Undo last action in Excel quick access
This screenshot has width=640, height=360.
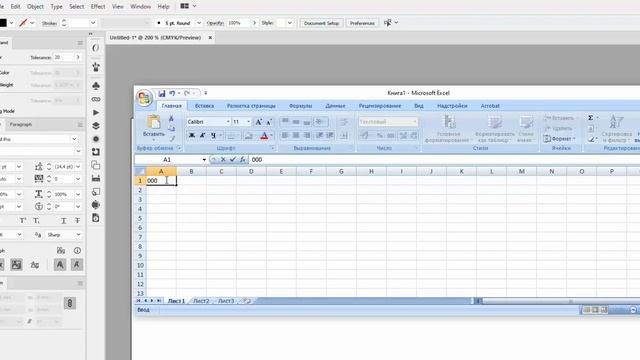click(x=172, y=93)
